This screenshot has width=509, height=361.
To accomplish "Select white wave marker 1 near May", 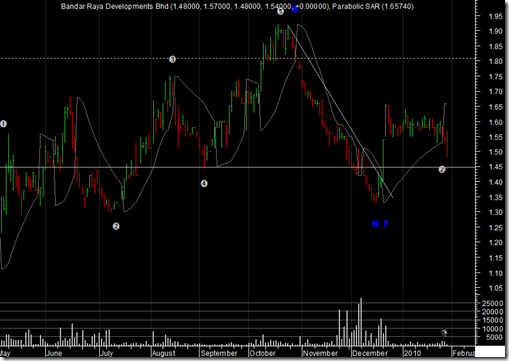I will 3,124.
